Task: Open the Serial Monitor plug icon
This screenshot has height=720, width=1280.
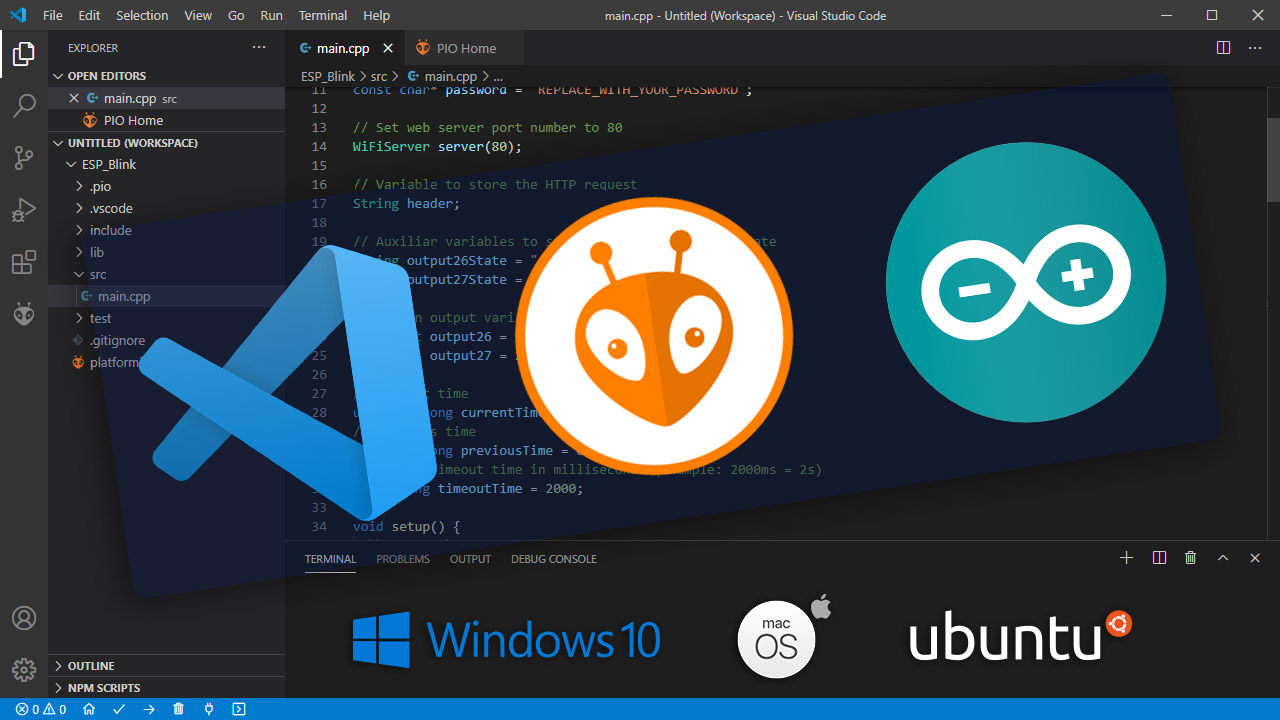Action: point(209,709)
